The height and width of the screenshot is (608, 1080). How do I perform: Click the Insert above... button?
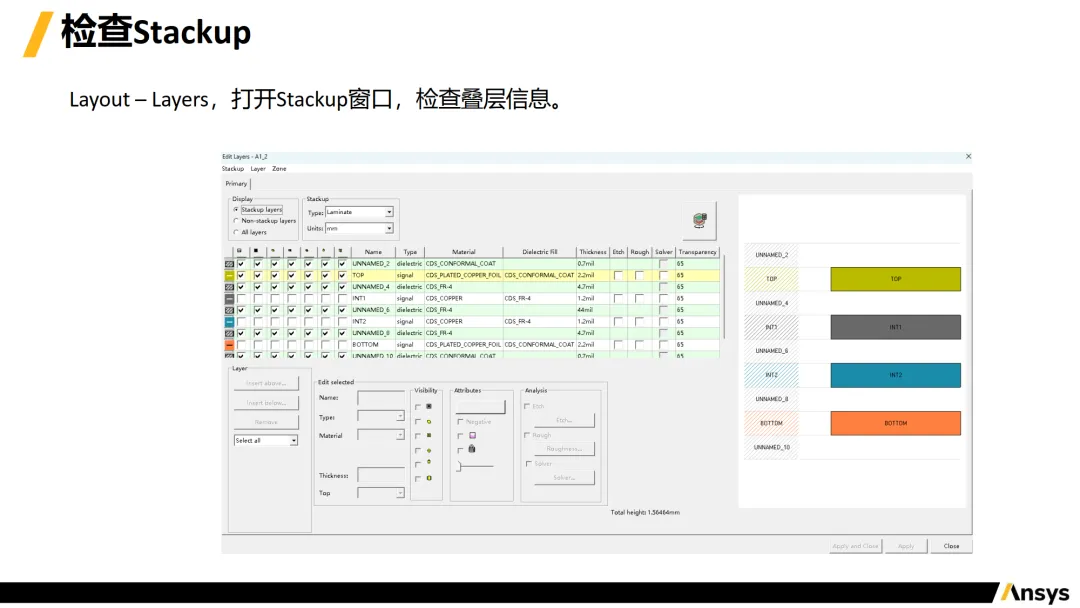266,383
